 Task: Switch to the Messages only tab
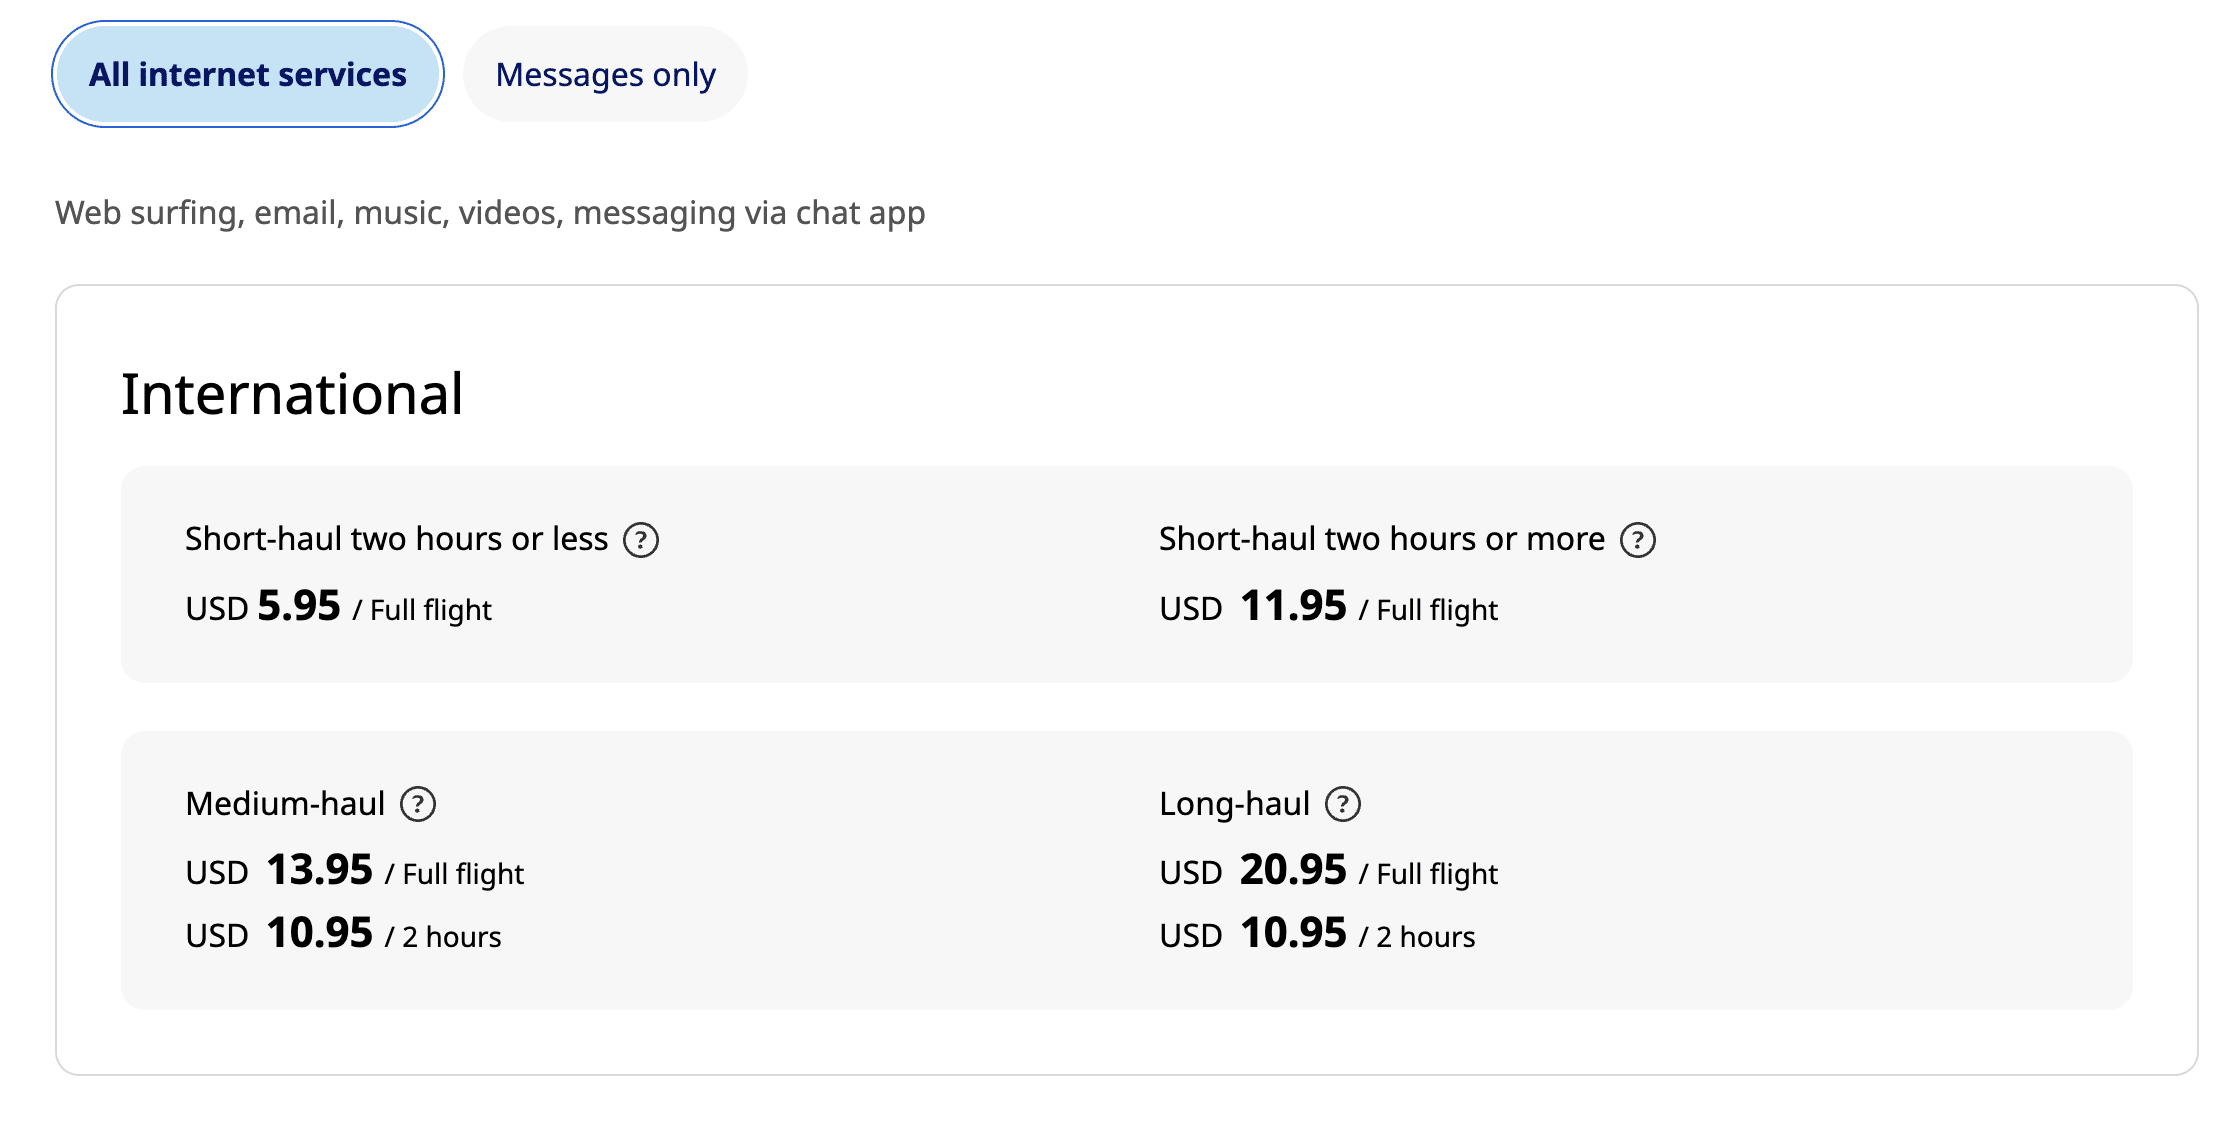[x=605, y=75]
